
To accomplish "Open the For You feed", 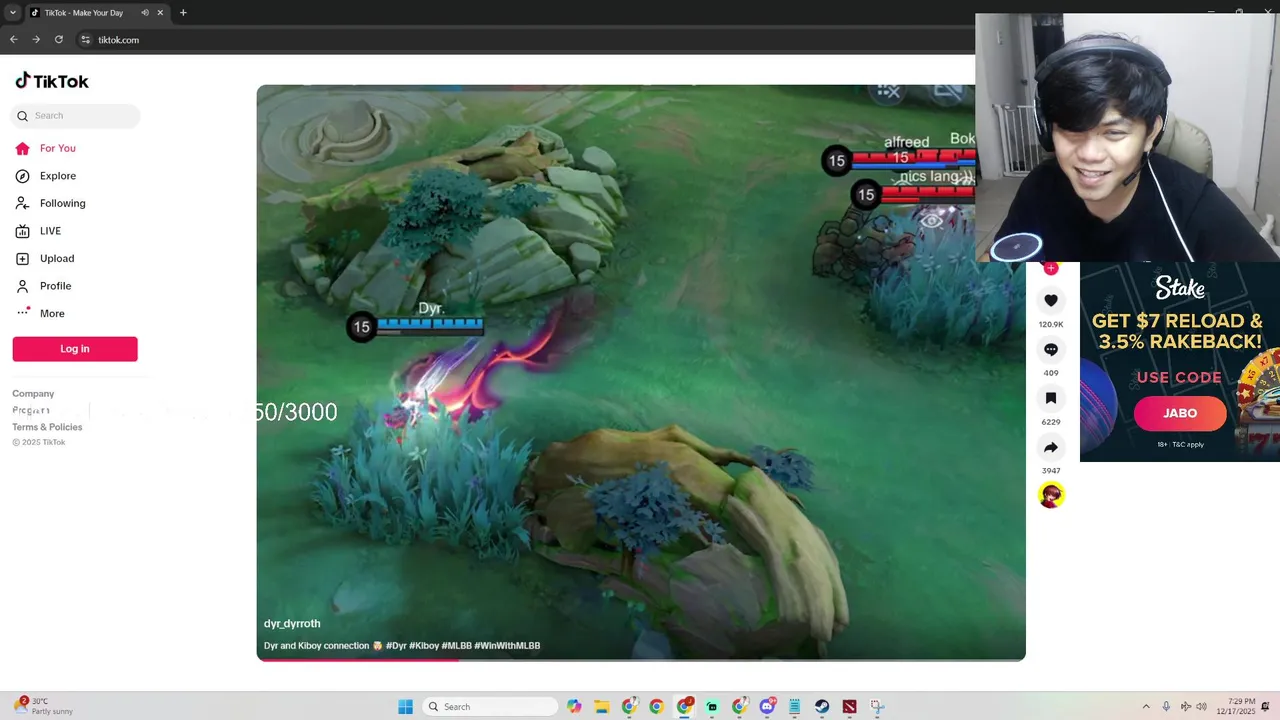I will pyautogui.click(x=46, y=148).
